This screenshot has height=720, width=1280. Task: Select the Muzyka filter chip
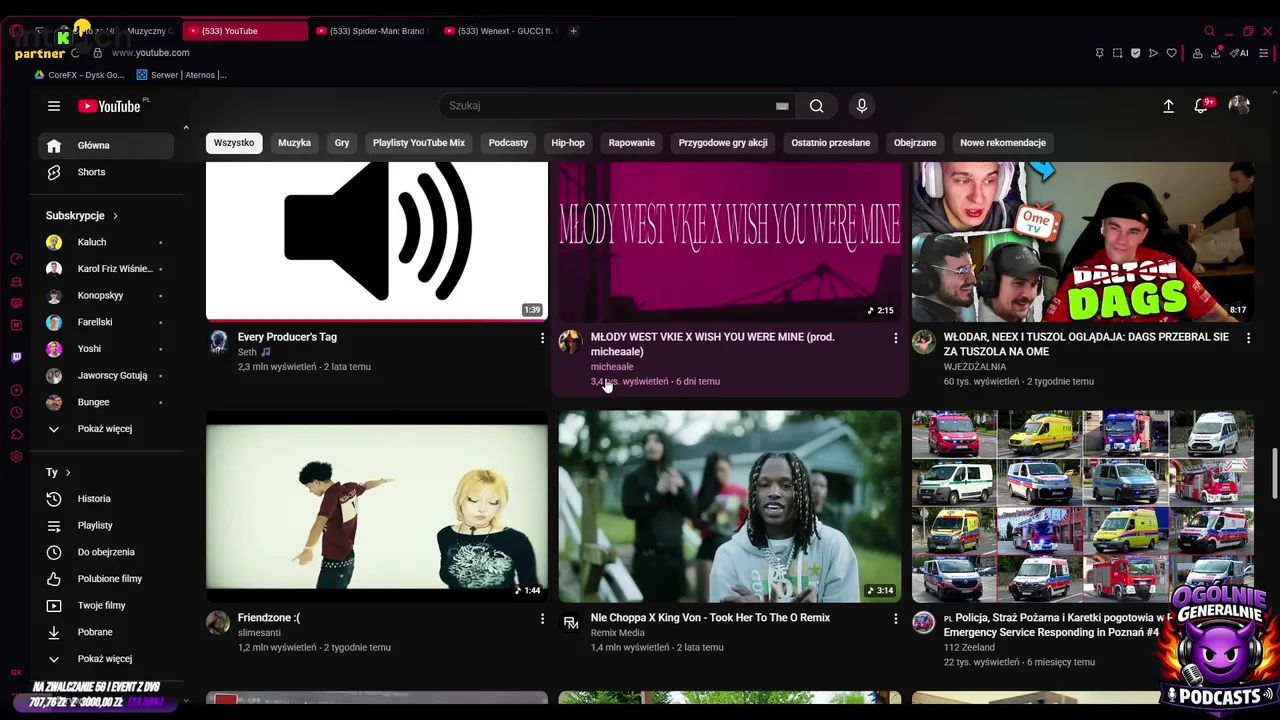click(294, 143)
